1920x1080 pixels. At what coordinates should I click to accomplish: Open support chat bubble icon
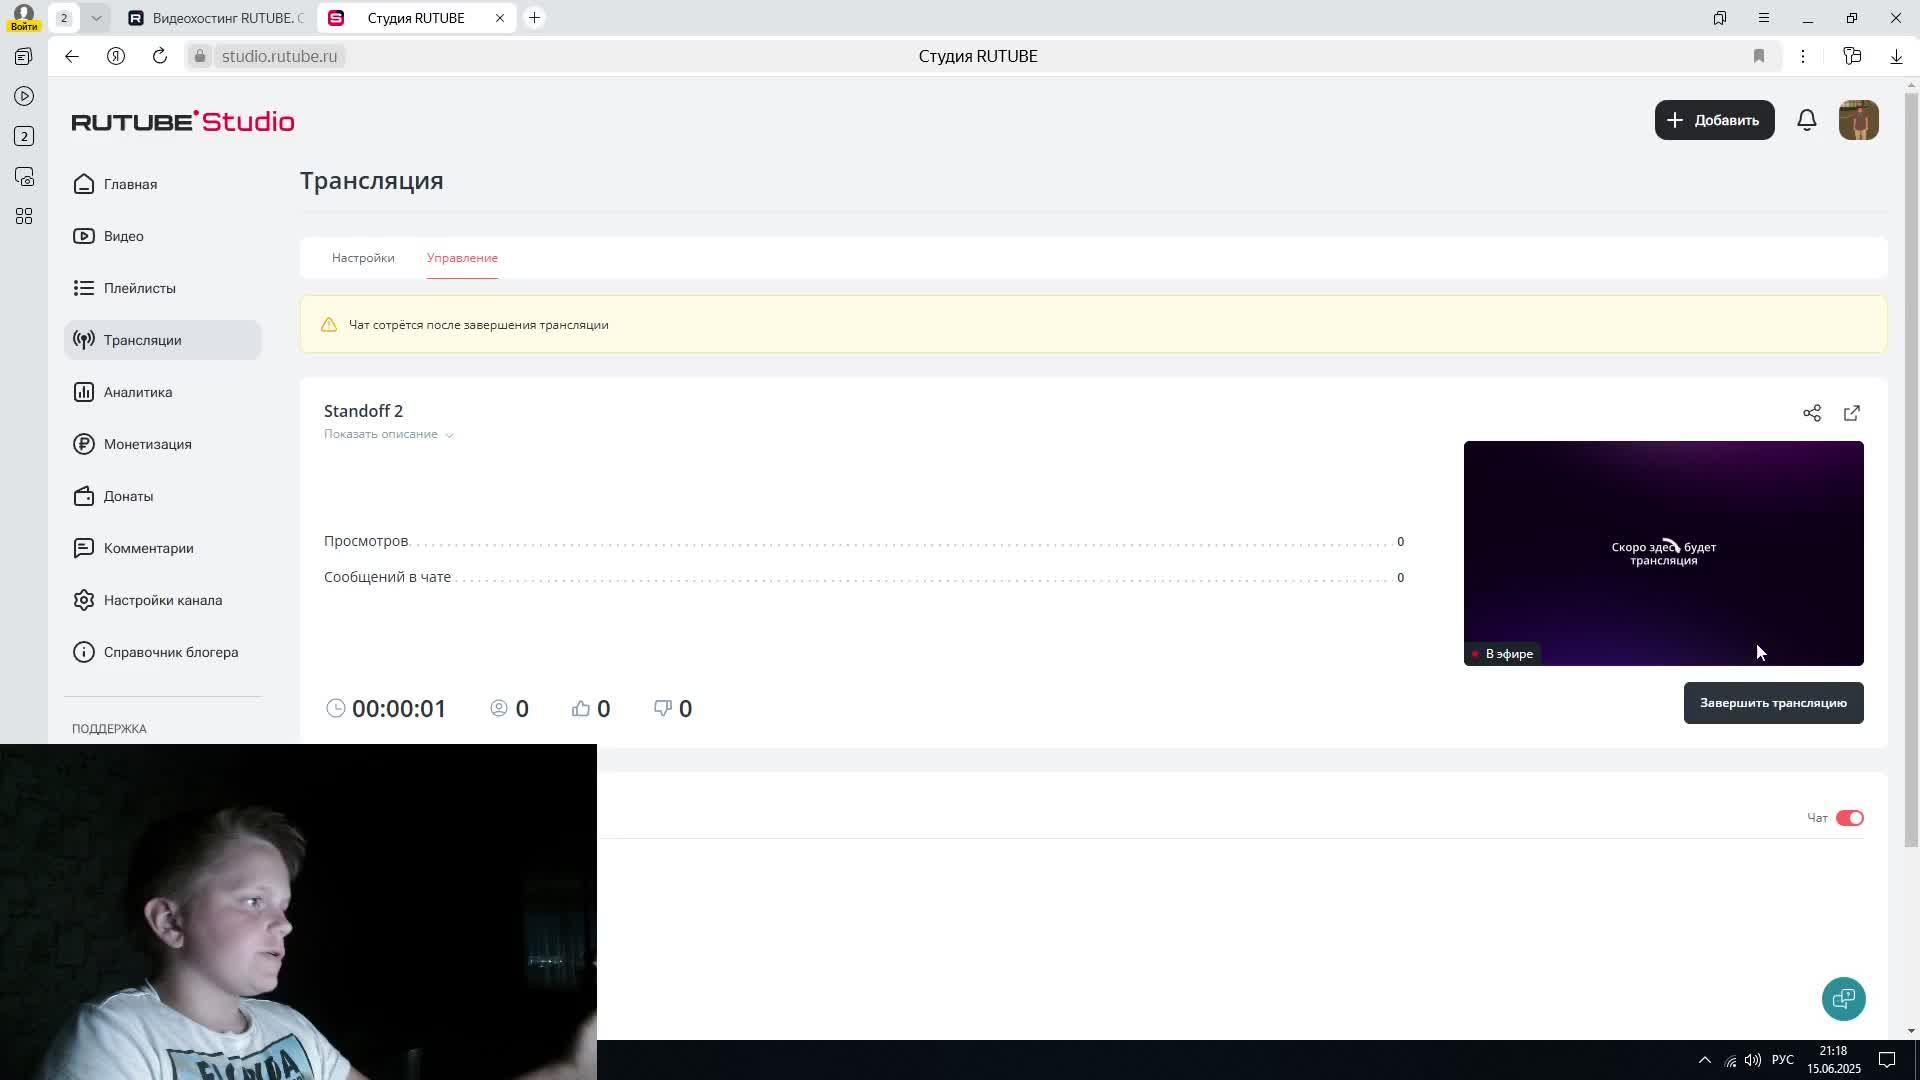(x=1843, y=998)
